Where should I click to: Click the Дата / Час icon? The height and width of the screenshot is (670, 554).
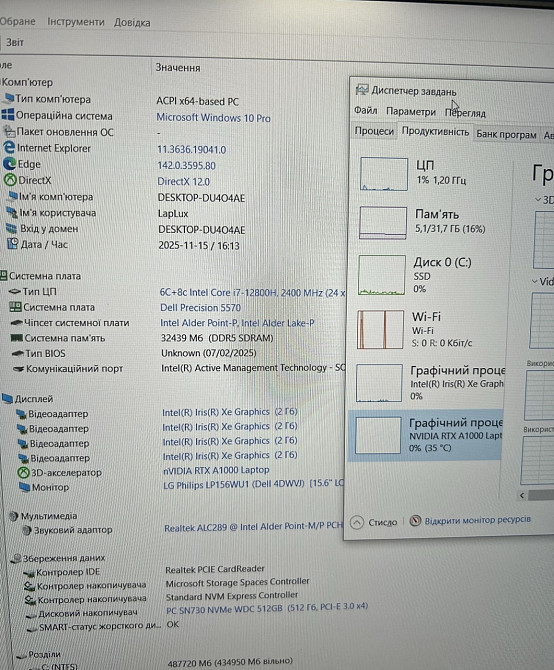(x=13, y=244)
